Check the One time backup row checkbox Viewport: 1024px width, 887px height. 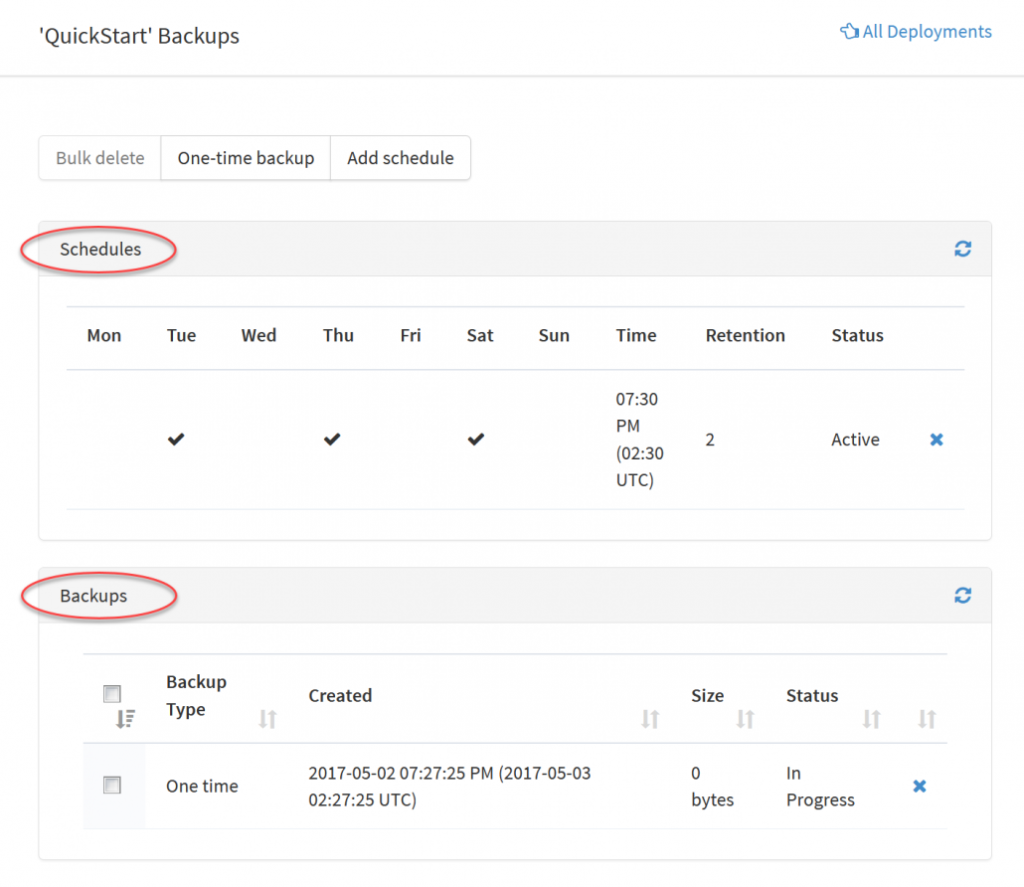point(112,786)
